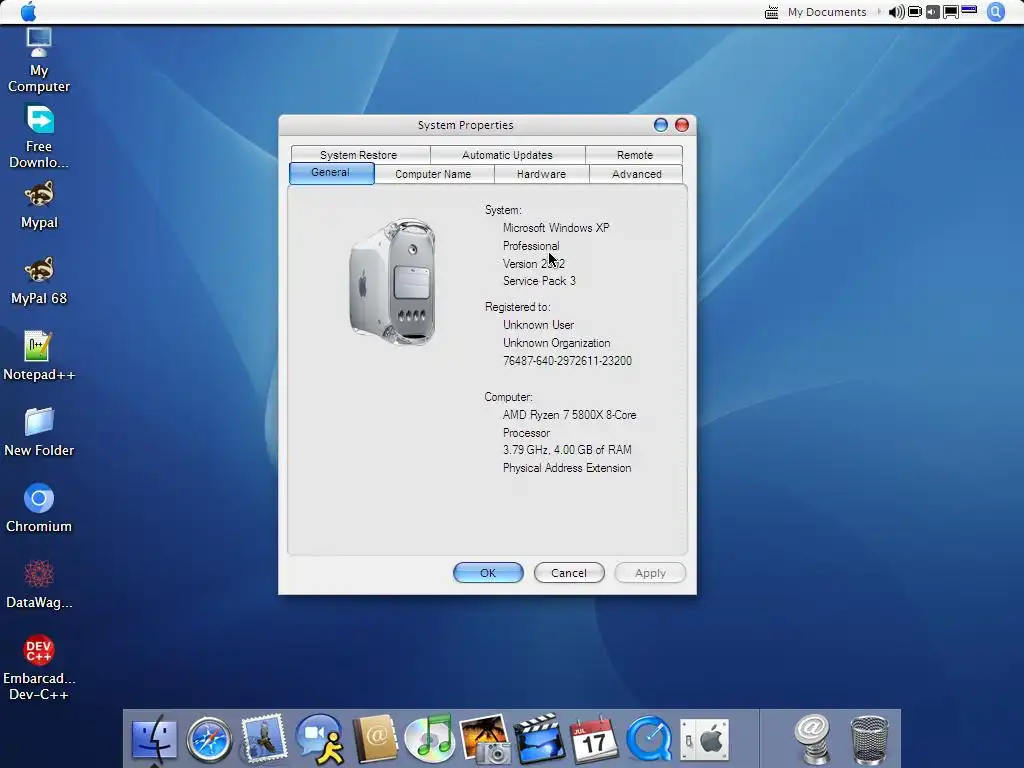Confirm with the OK button
1024x768 pixels.
pos(488,573)
